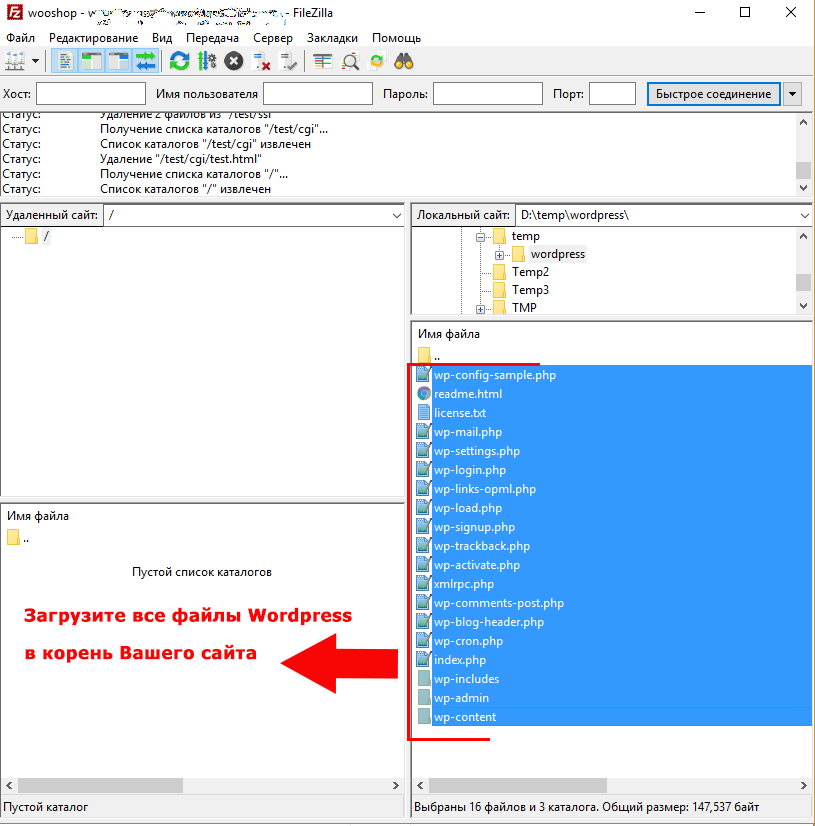Viewport: 815px width, 826px height.
Task: Expand the TMP folder node
Action: pyautogui.click(x=480, y=309)
